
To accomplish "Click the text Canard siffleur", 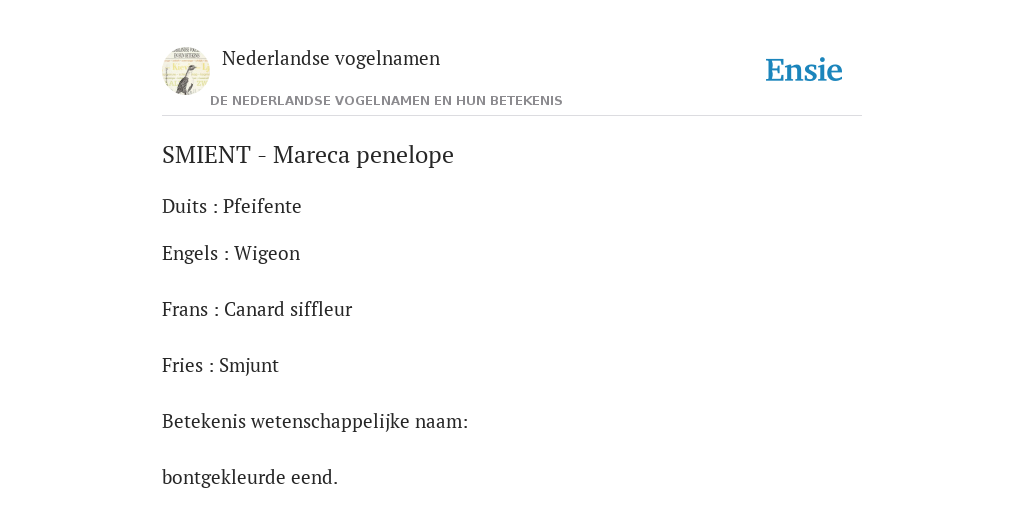I will tap(288, 309).
